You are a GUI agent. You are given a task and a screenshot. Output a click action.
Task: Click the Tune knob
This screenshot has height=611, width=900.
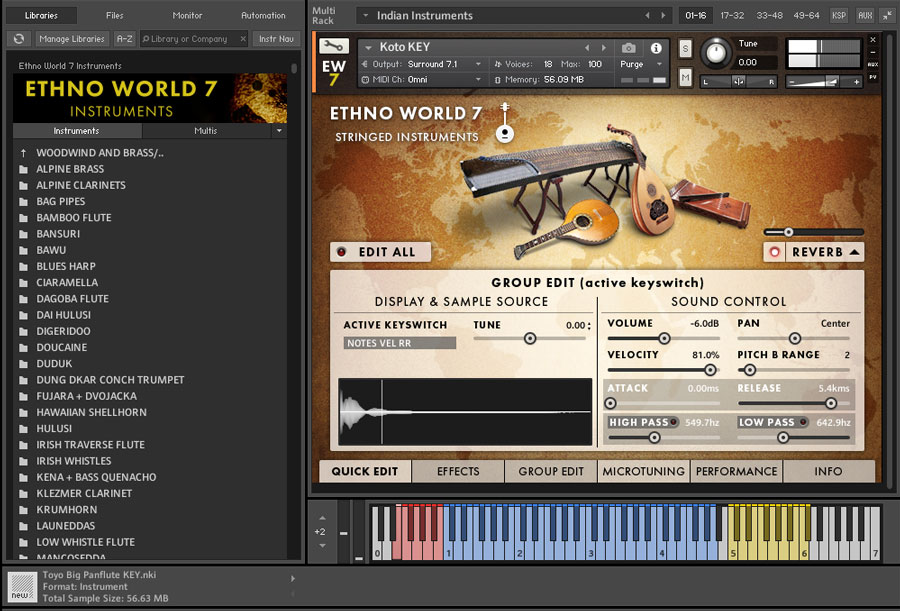pyautogui.click(x=715, y=53)
